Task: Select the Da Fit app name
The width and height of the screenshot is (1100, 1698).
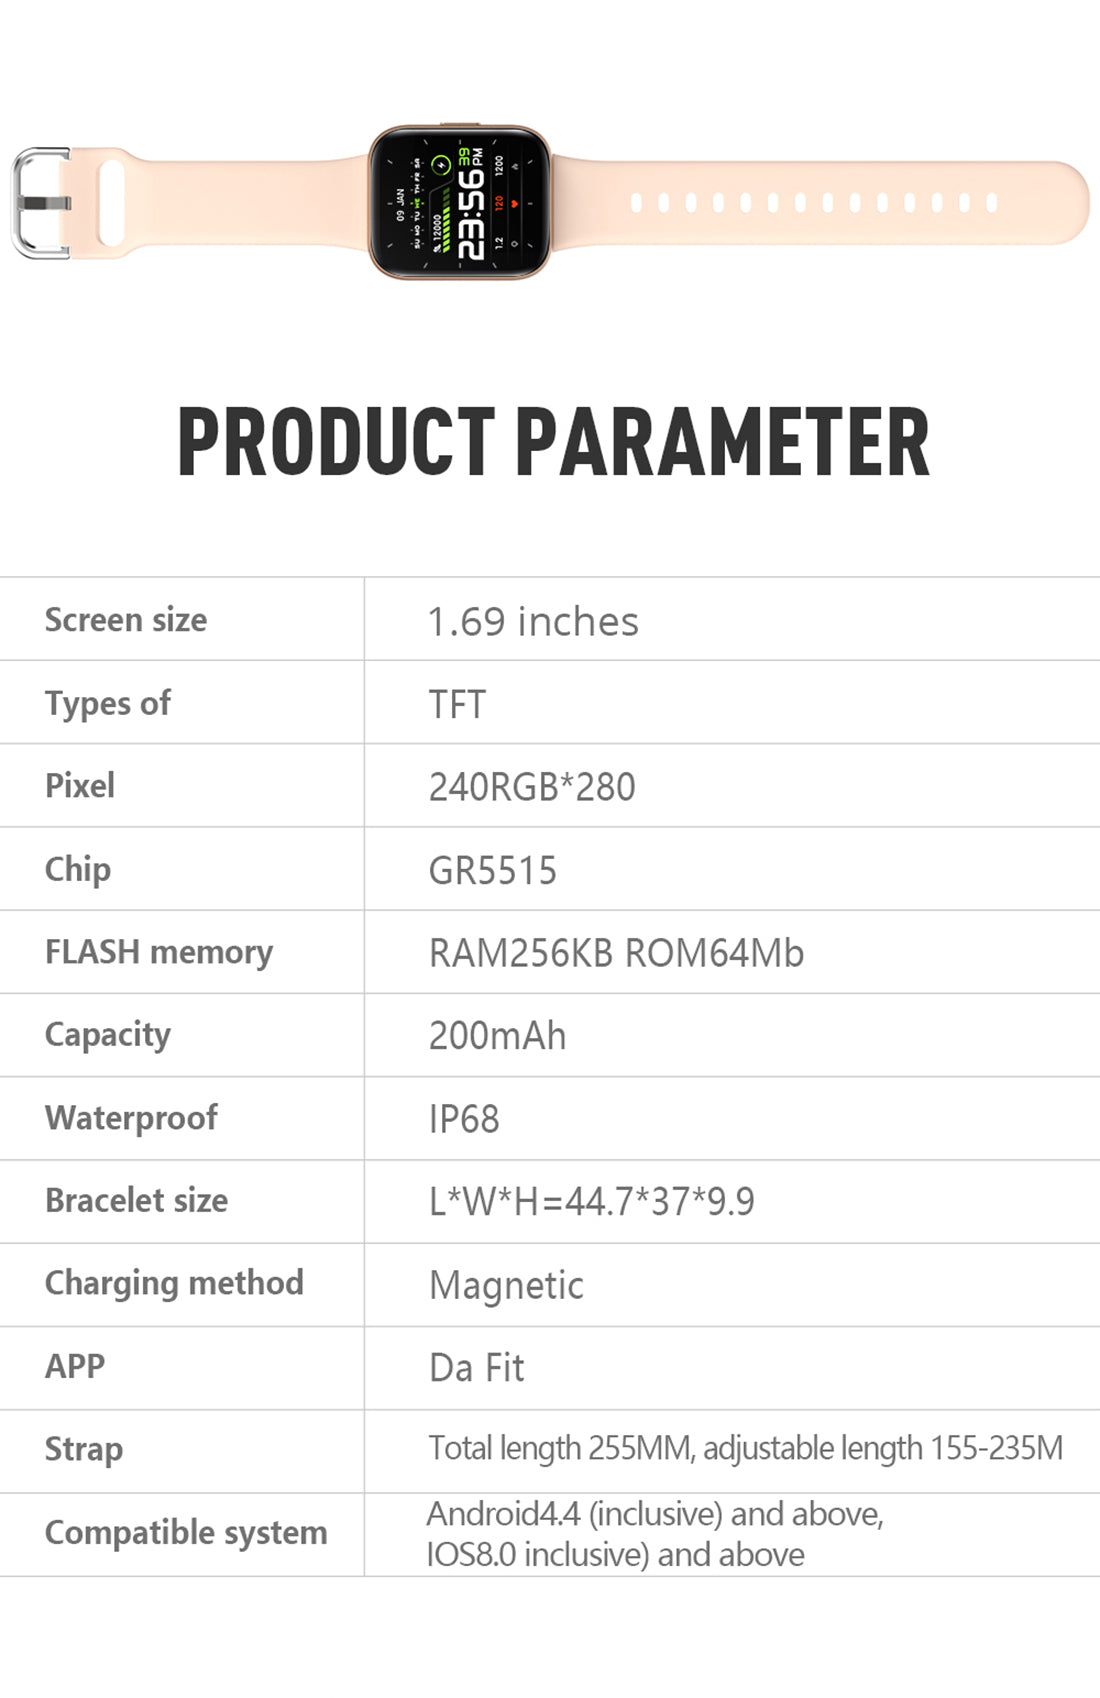Action: (476, 1368)
